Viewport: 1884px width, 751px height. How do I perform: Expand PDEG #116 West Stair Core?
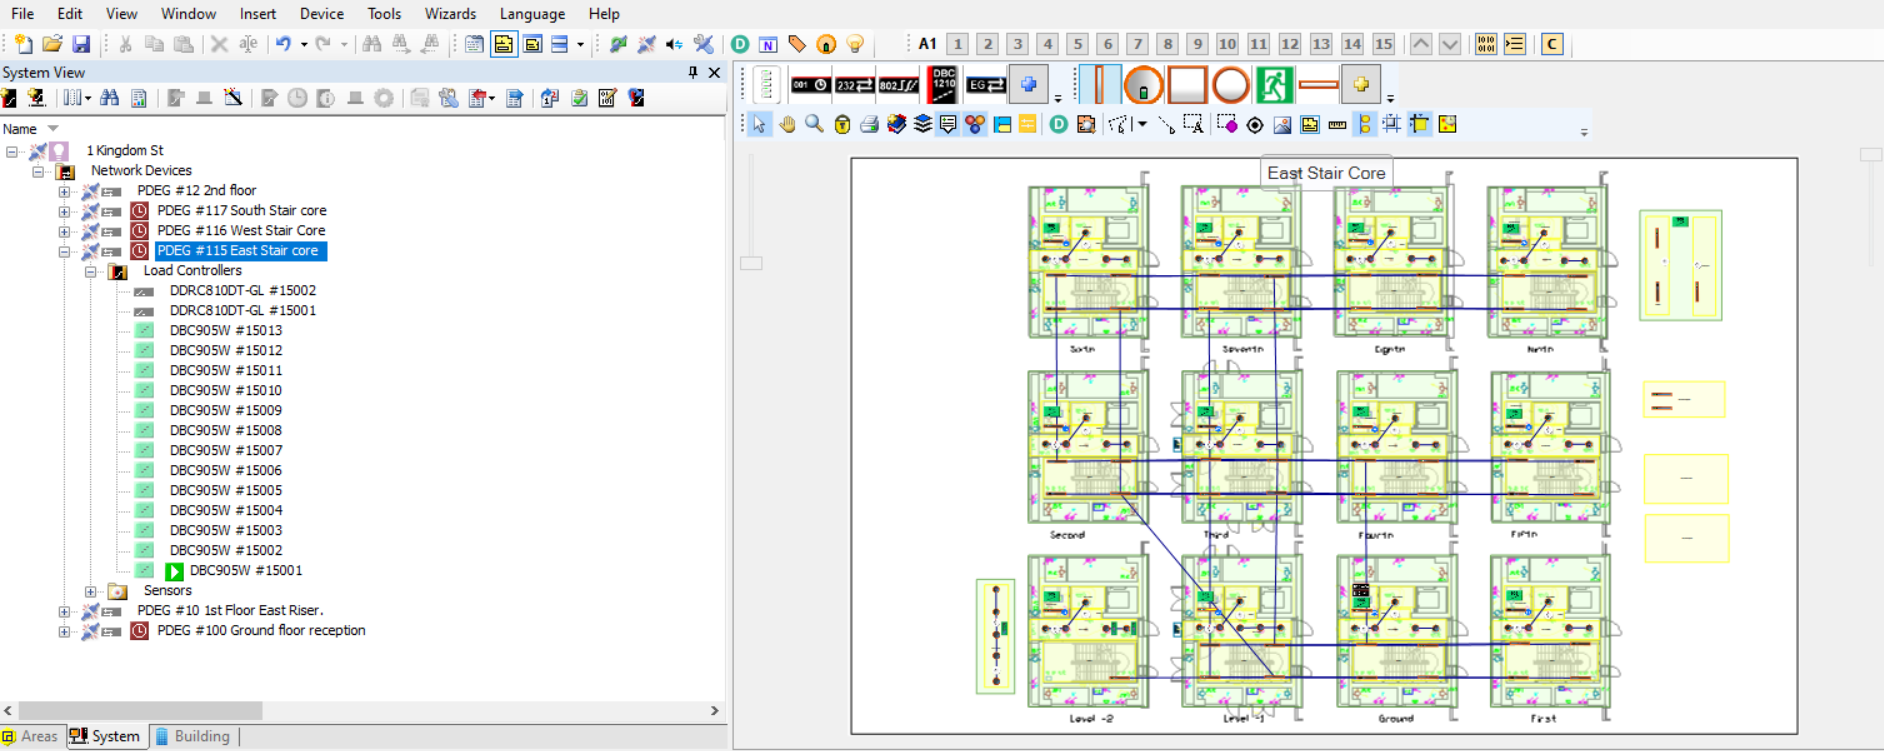pos(64,231)
